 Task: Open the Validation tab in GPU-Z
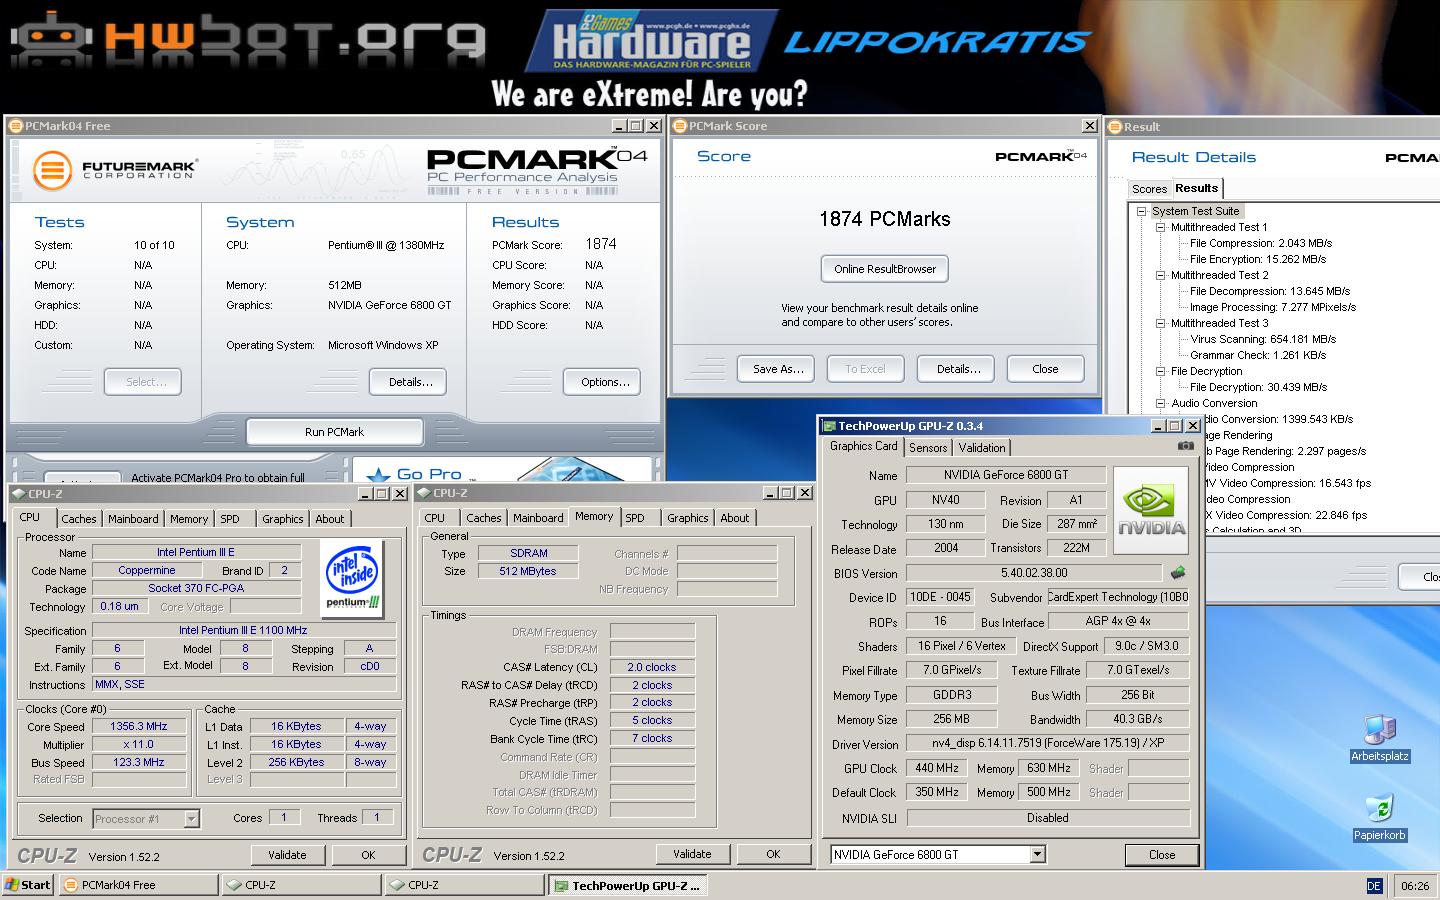click(982, 448)
